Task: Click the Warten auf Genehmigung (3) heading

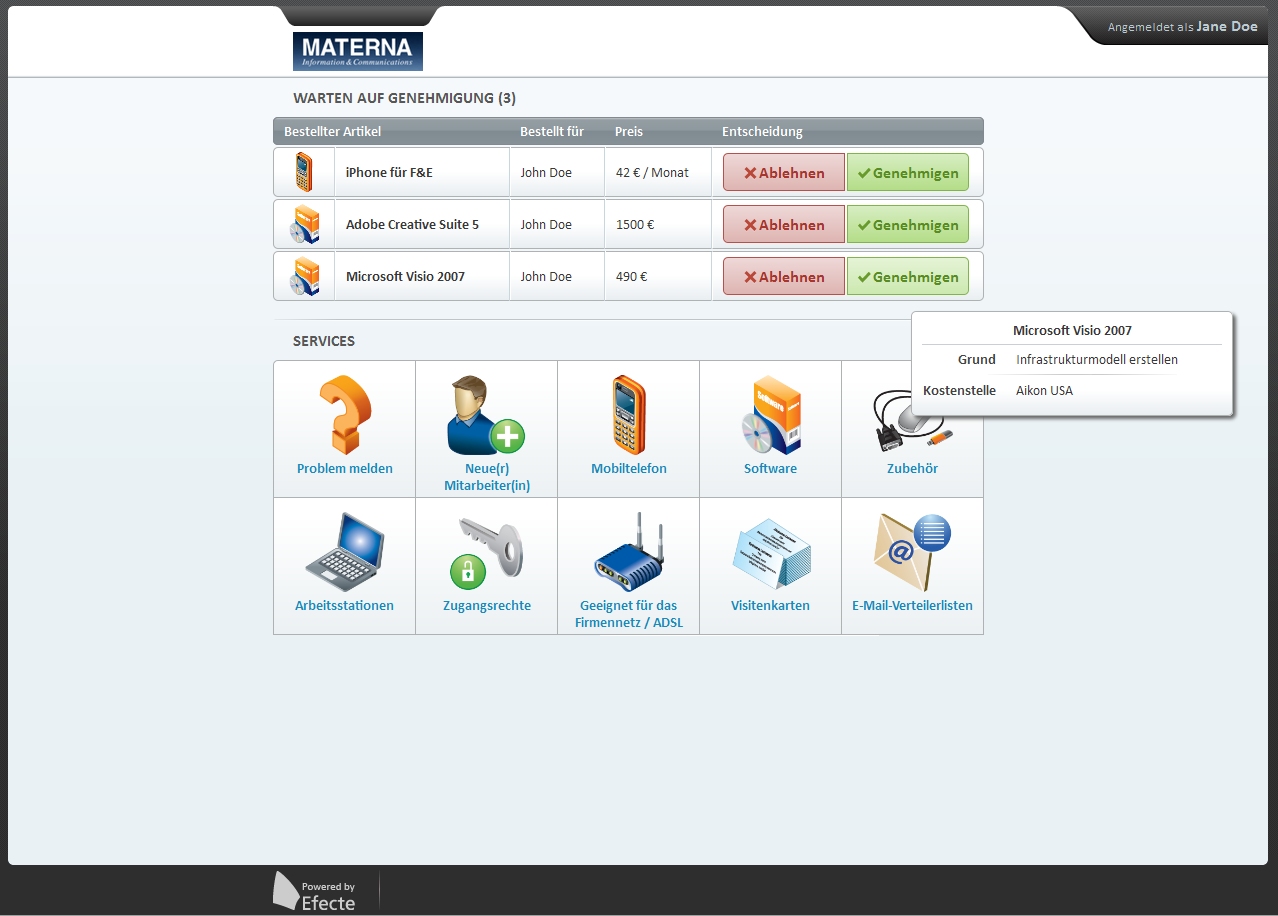Action: (404, 98)
